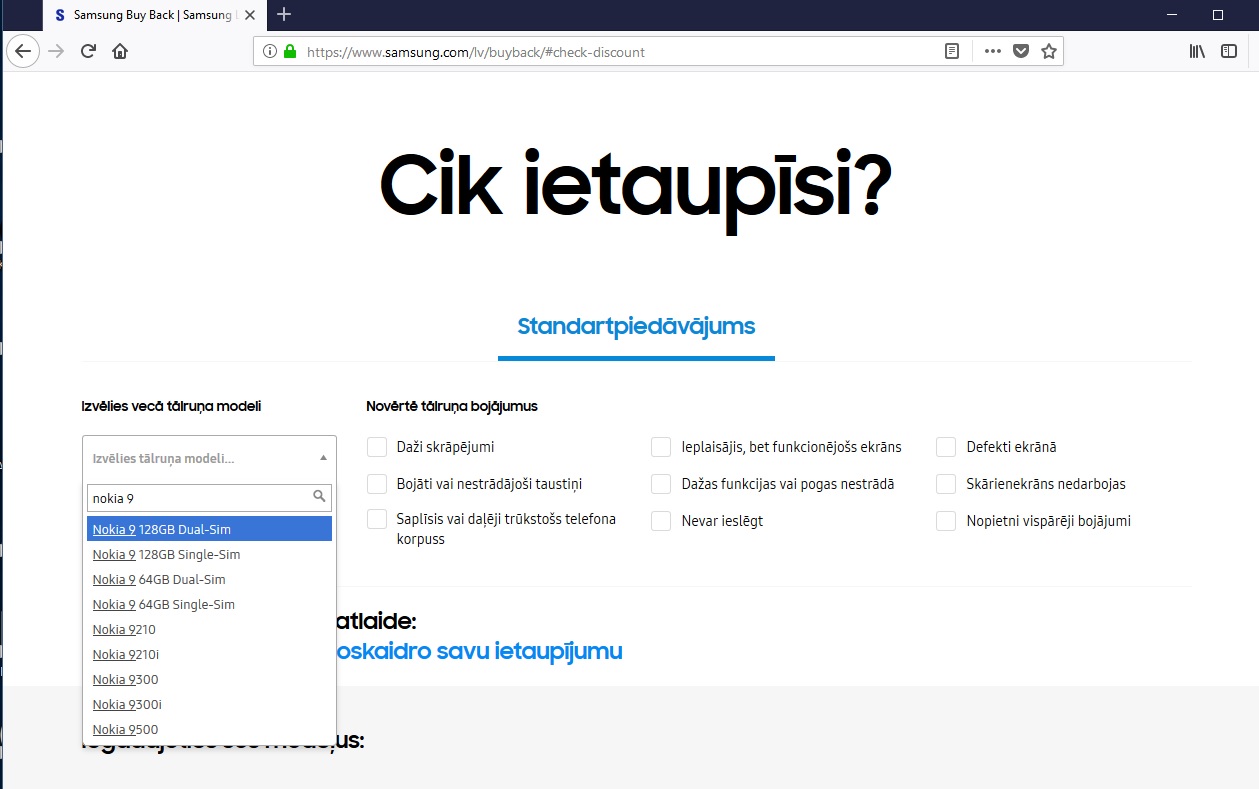
Task: Toggle reader view icon
Action: click(952, 51)
